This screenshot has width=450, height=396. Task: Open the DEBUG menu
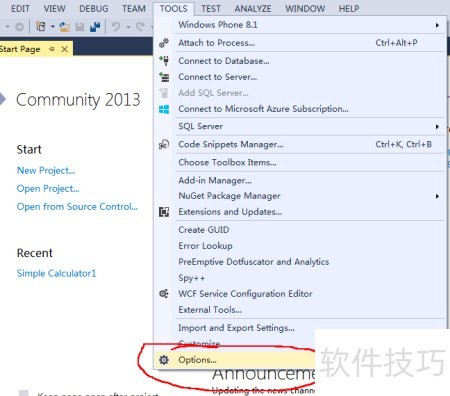click(94, 8)
